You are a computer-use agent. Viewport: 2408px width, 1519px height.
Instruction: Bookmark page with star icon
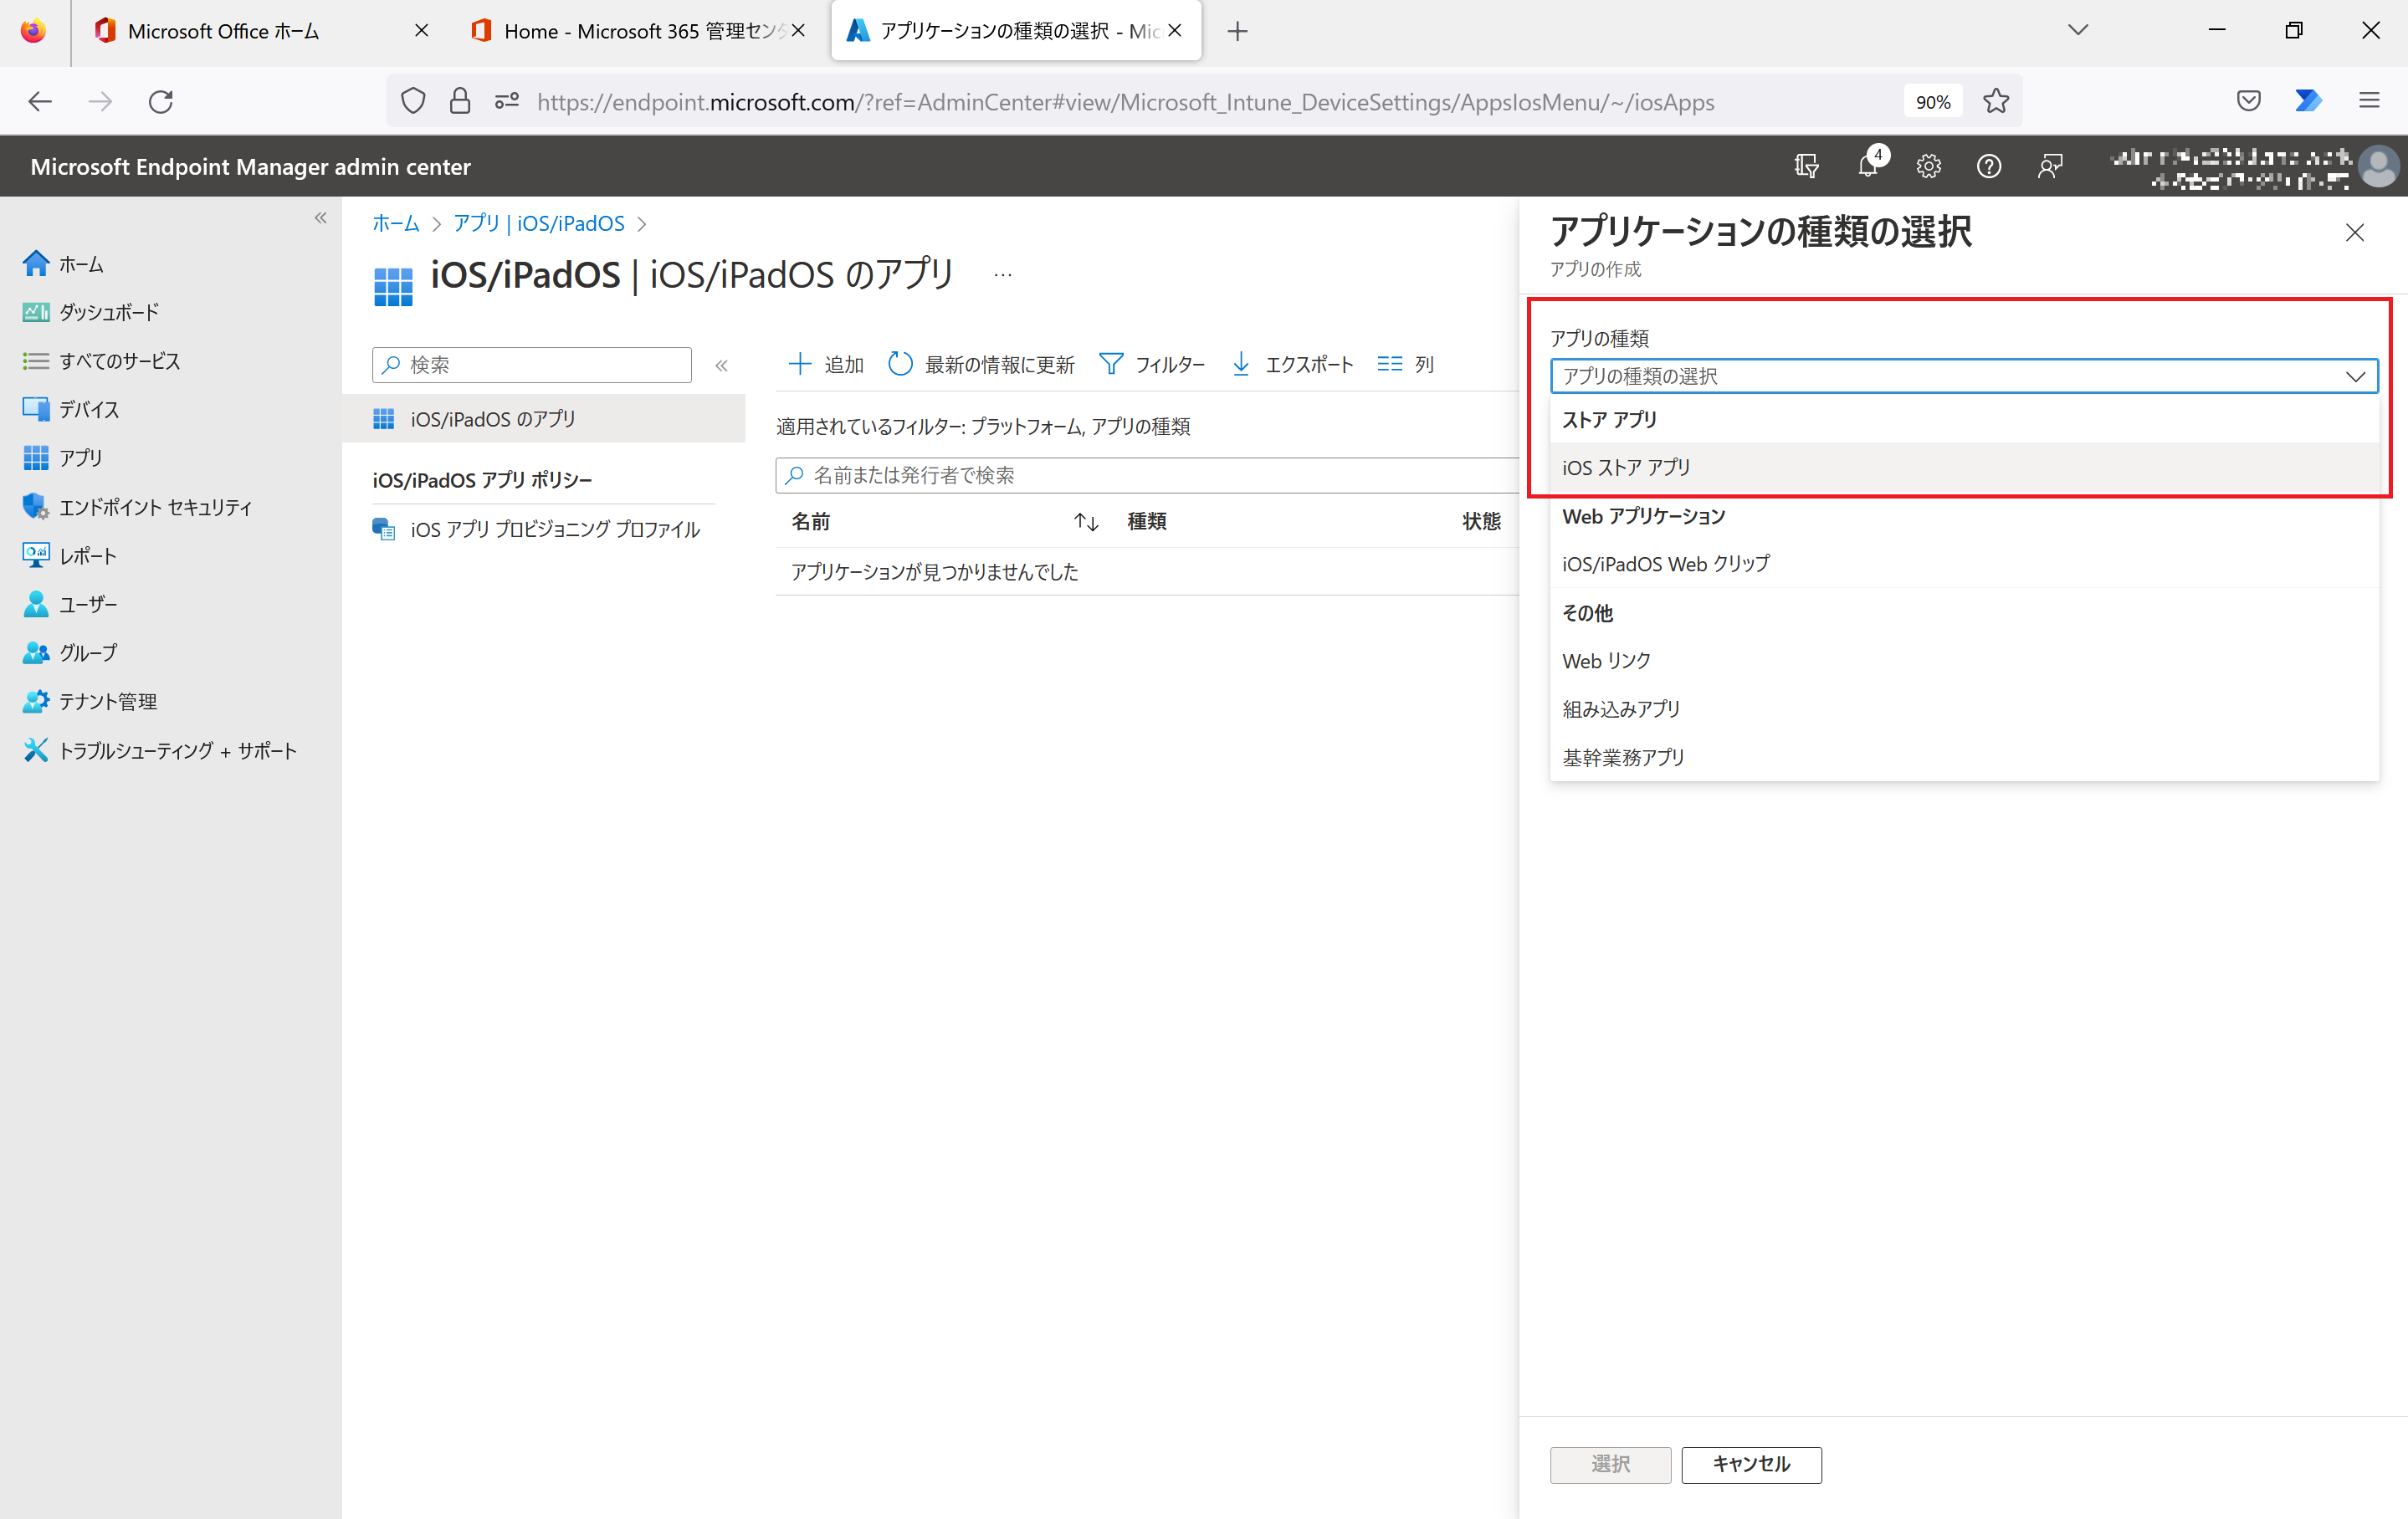coord(1996,101)
